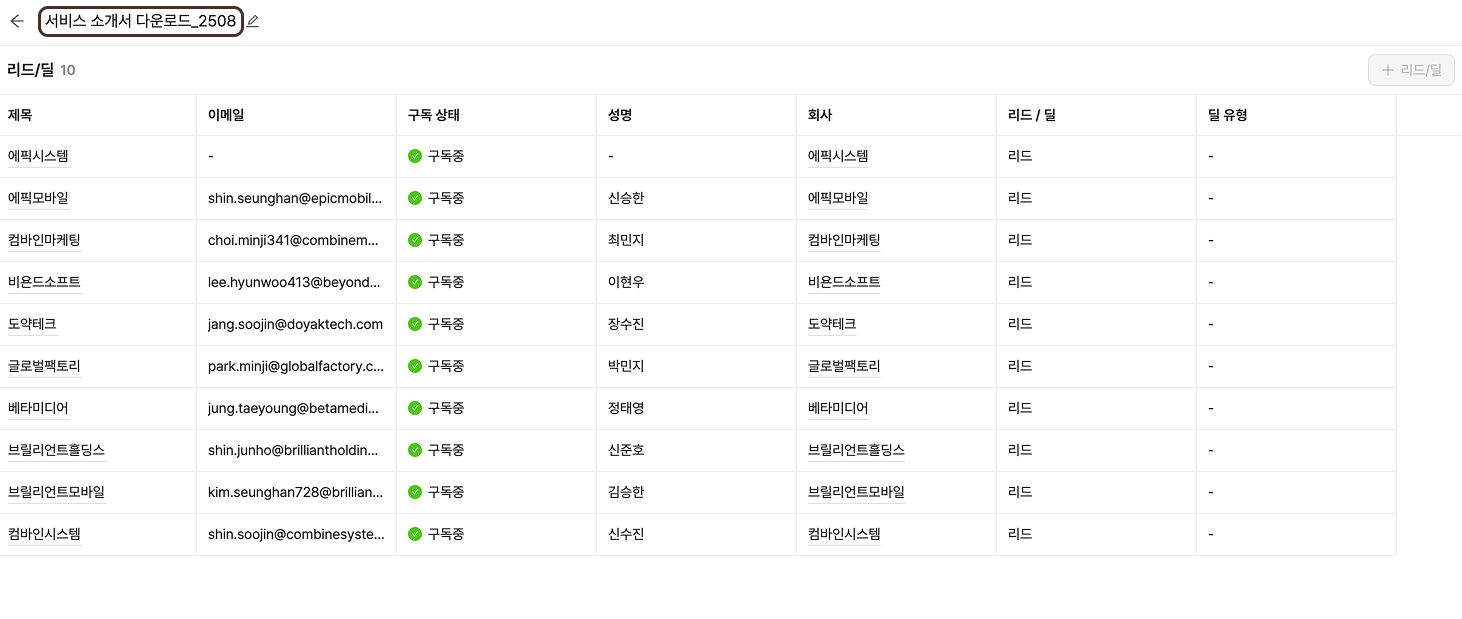Click the 리드 / 딜 column header
This screenshot has width=1462, height=619.
(1032, 115)
